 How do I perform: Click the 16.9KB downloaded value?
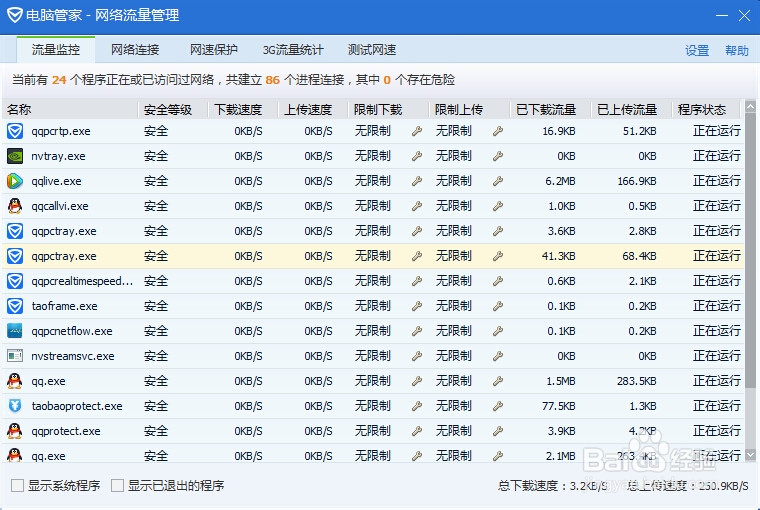[558, 131]
